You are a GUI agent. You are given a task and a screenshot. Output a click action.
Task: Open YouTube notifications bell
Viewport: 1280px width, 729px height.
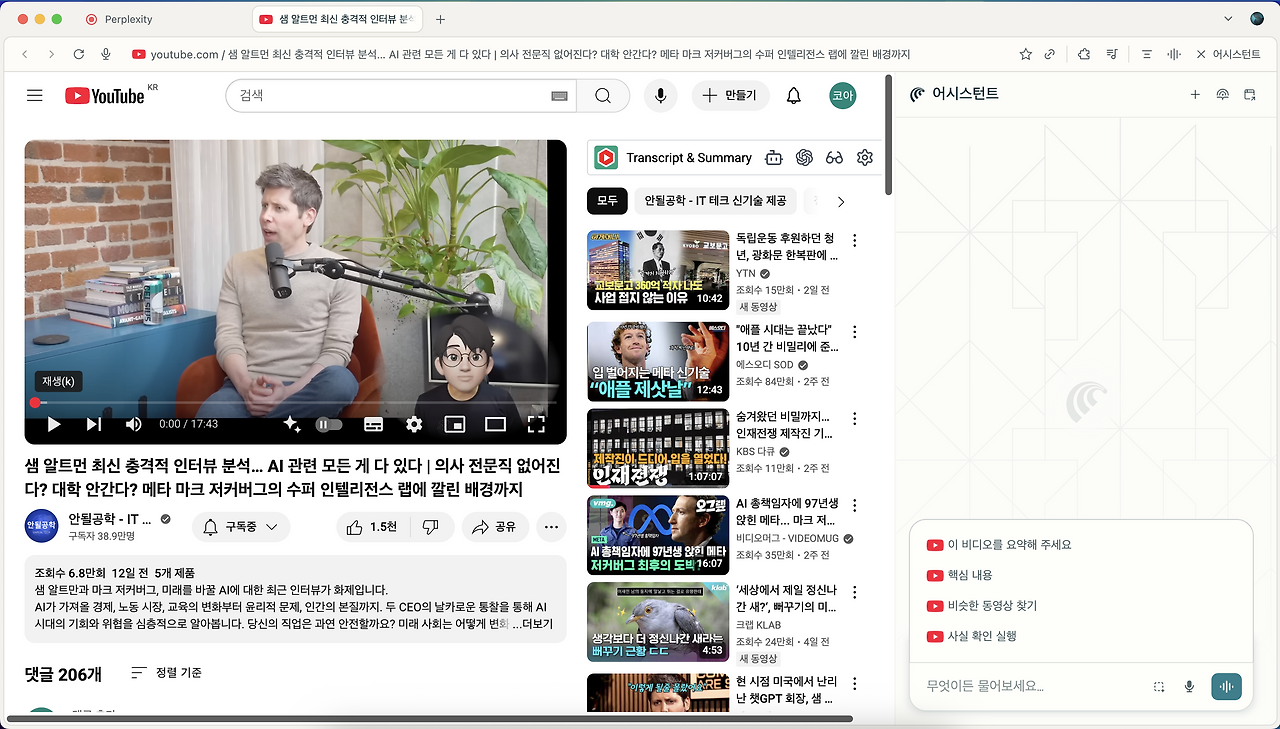coord(794,96)
